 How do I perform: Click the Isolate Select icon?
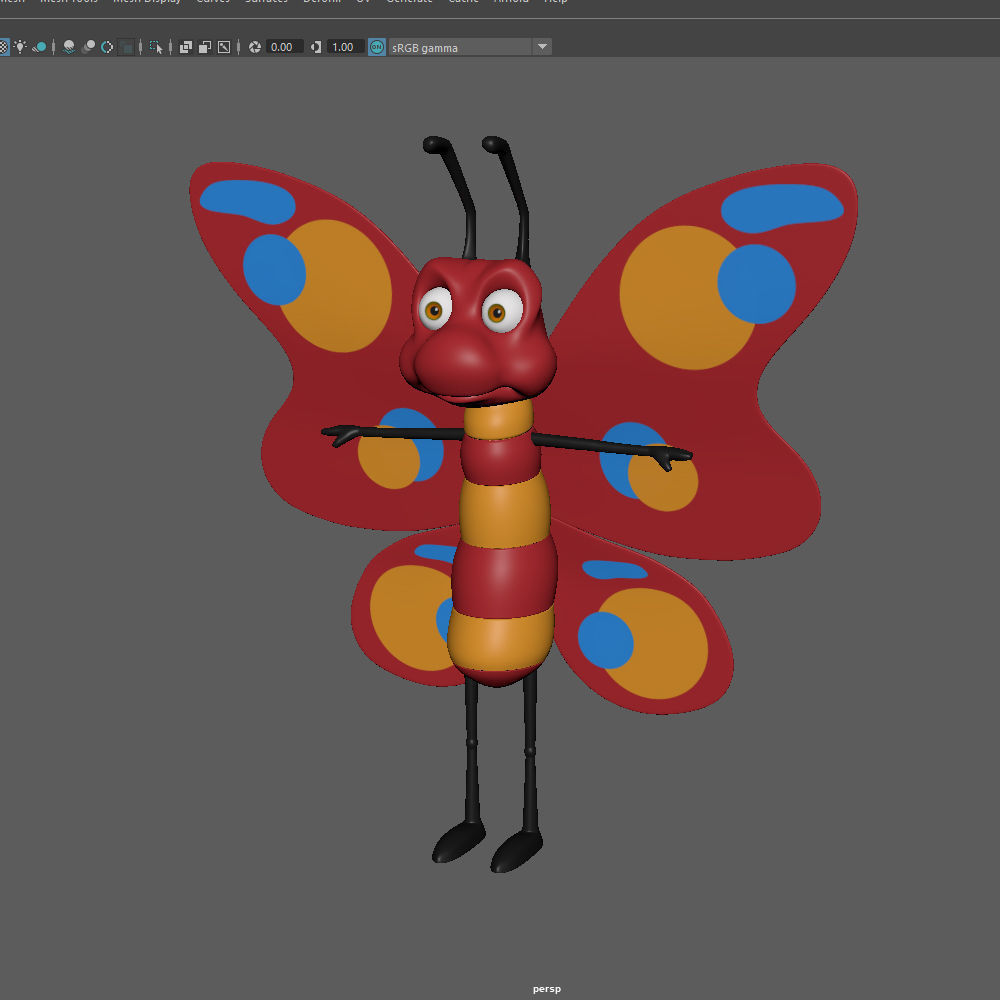click(x=156, y=47)
